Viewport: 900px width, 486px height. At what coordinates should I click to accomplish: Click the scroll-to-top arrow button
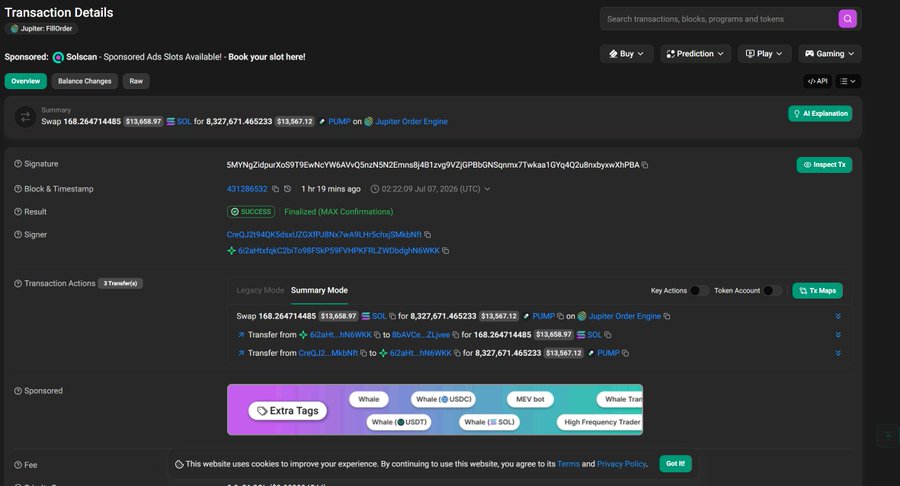[x=888, y=436]
